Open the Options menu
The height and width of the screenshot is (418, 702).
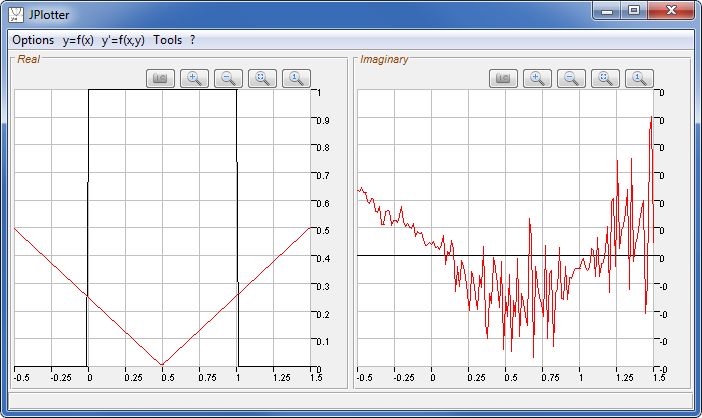(x=33, y=40)
